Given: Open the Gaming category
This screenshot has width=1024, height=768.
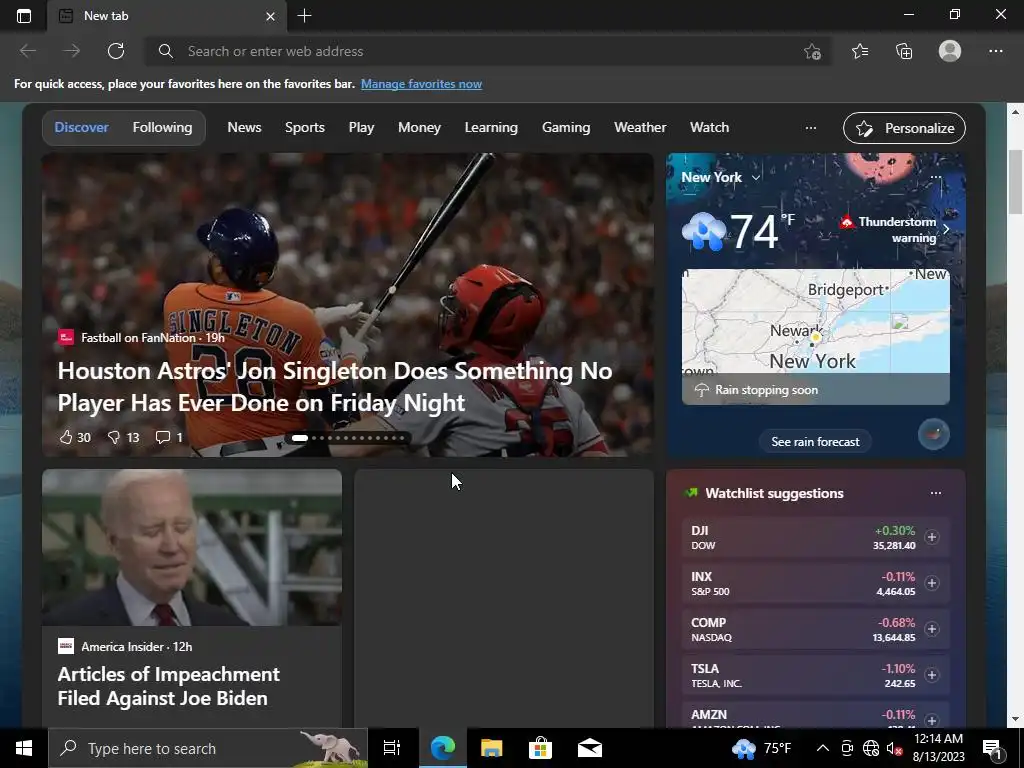Looking at the screenshot, I should pyautogui.click(x=566, y=127).
